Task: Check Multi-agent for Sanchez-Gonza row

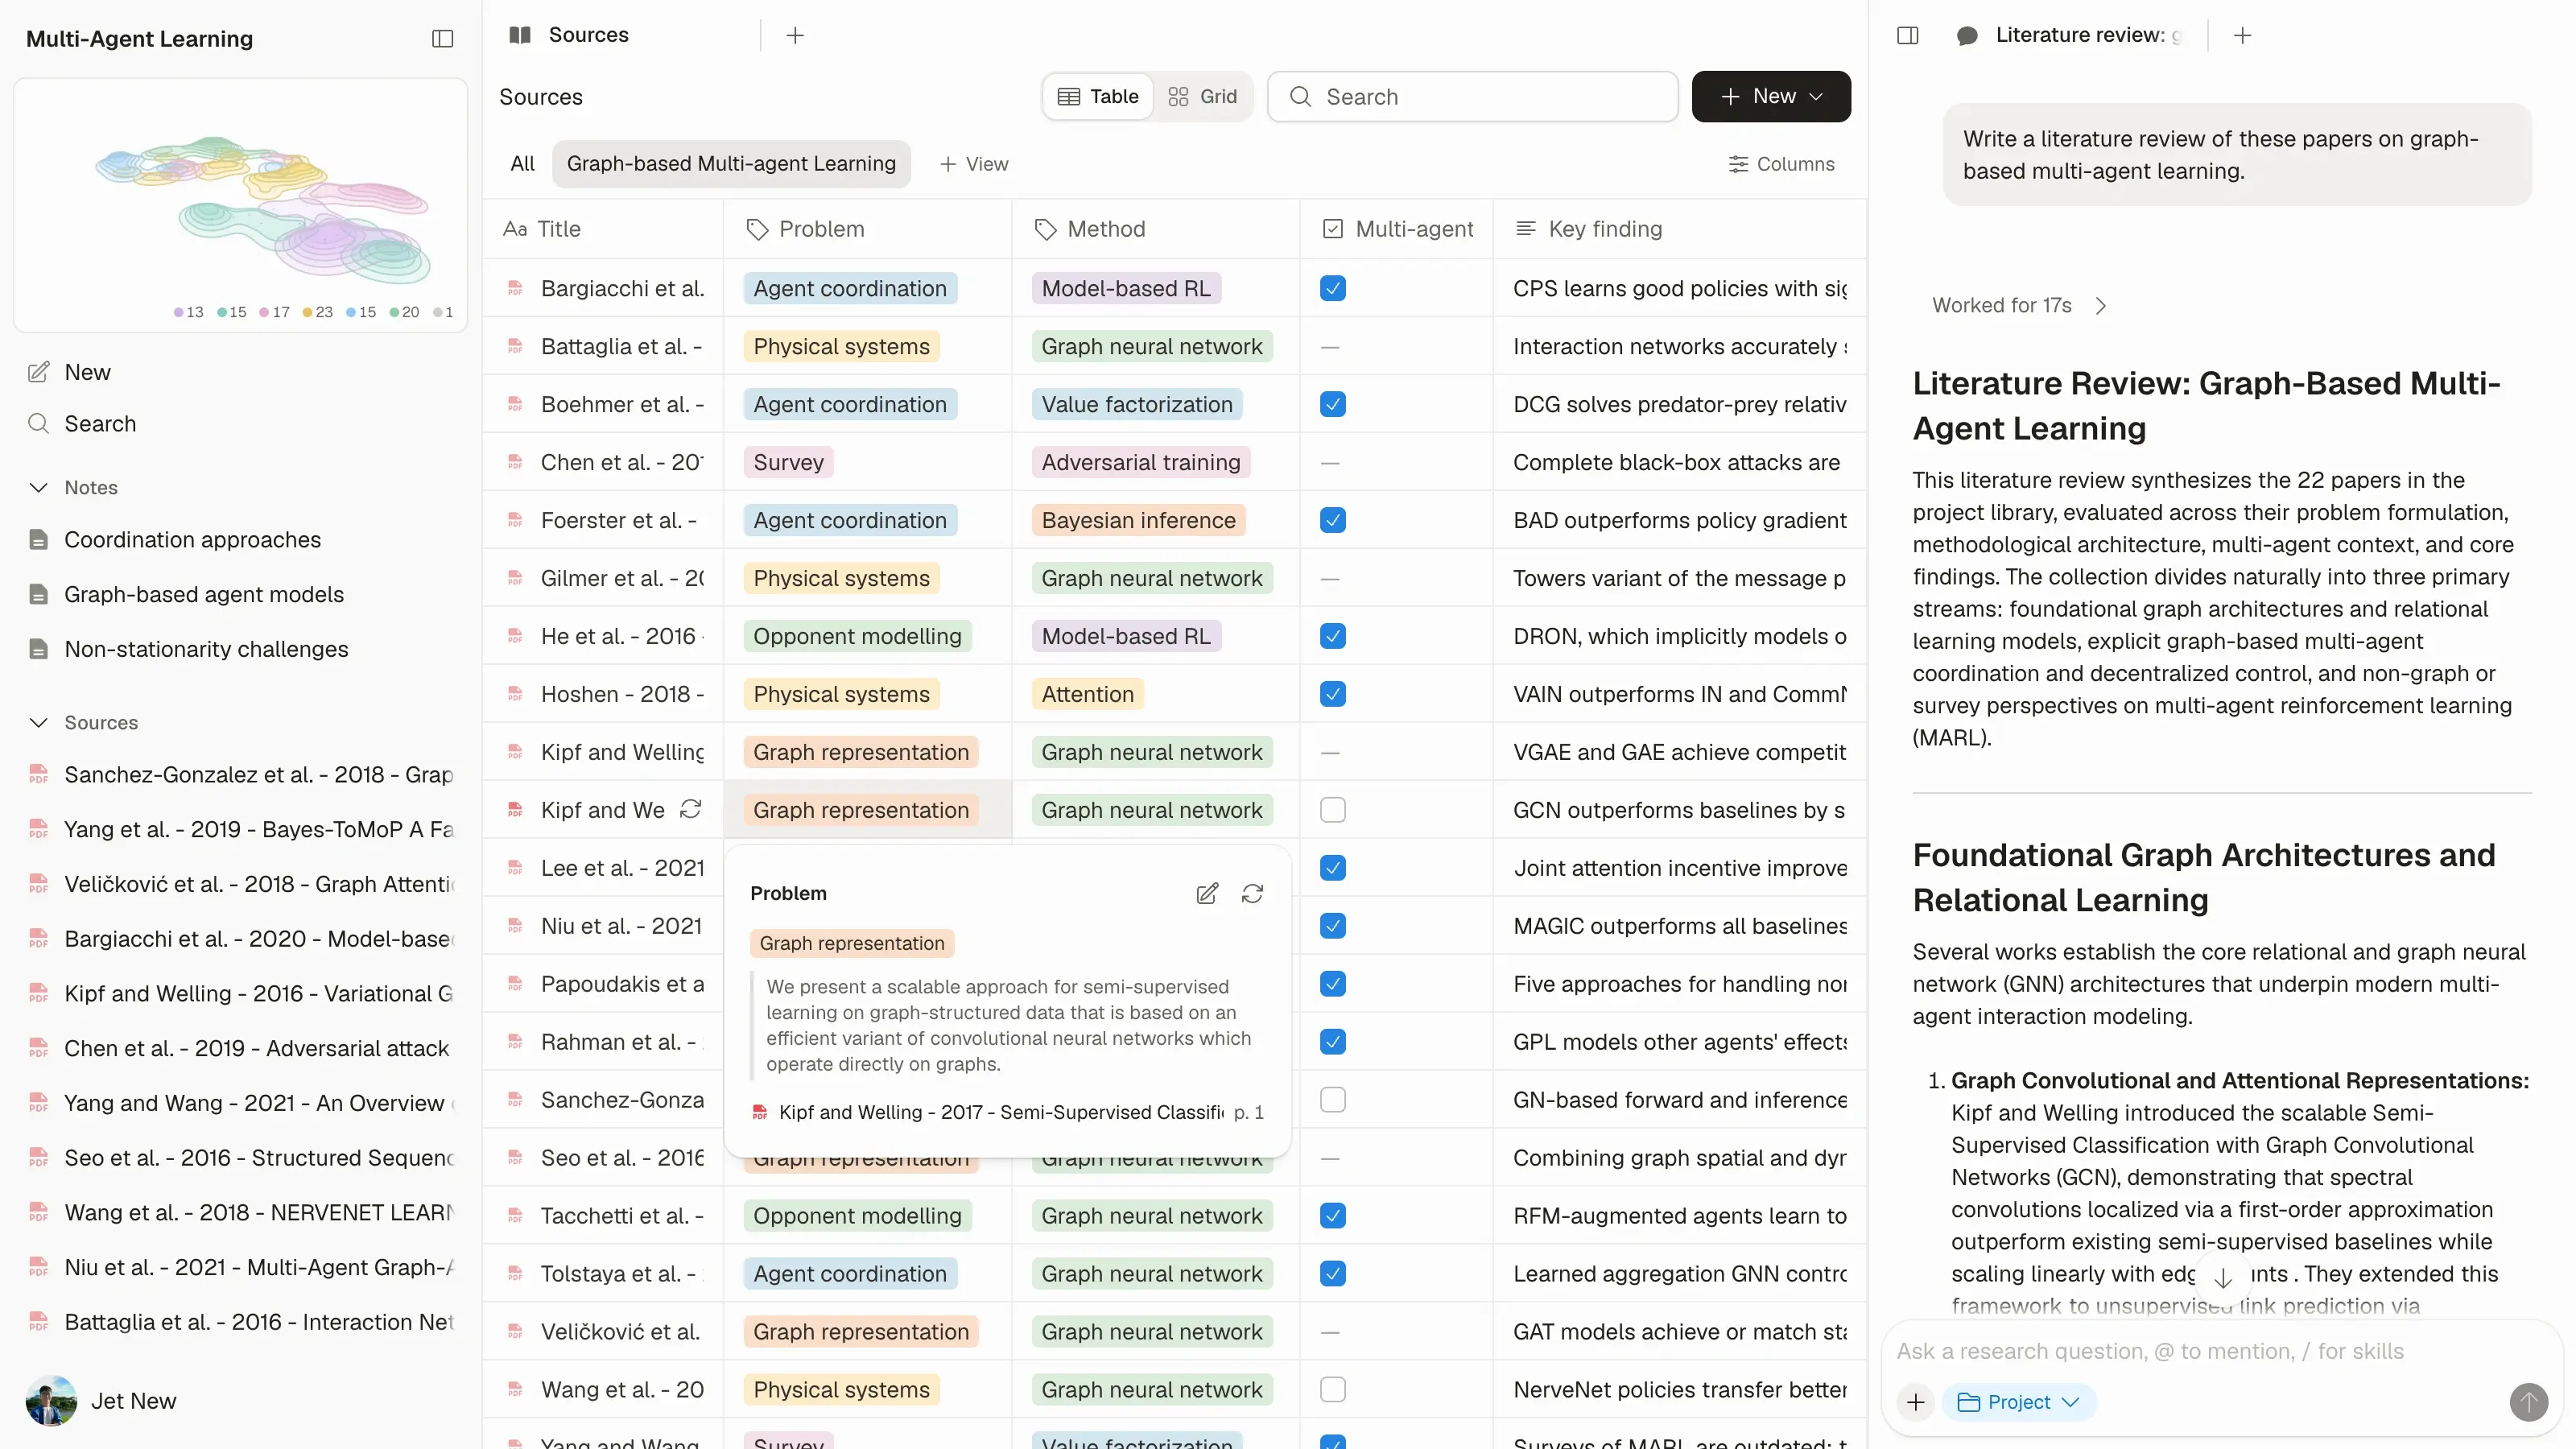Action: point(1332,1099)
